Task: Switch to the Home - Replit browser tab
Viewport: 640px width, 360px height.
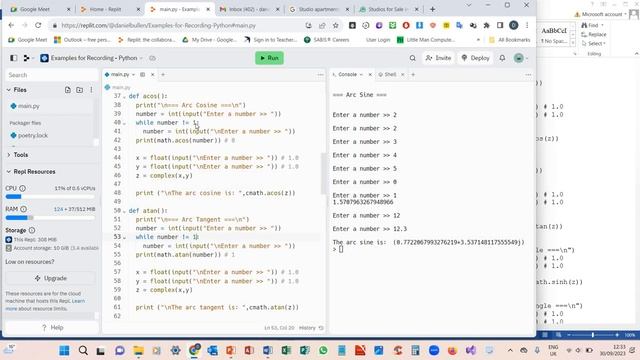Action: click(110, 9)
